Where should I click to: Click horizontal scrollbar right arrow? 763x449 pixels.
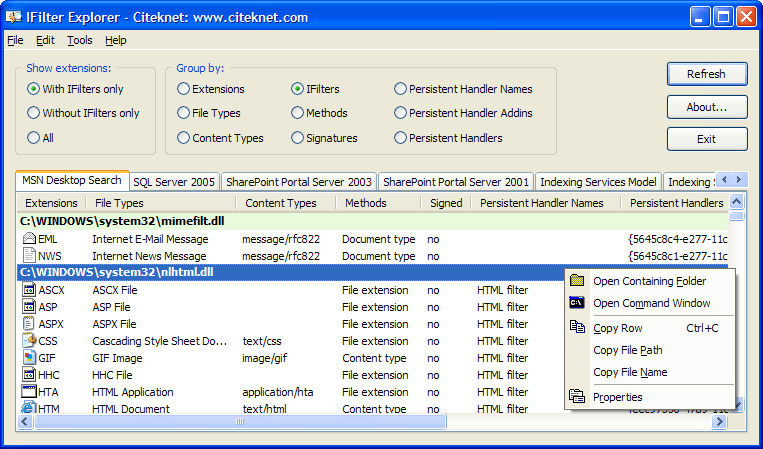tap(719, 422)
